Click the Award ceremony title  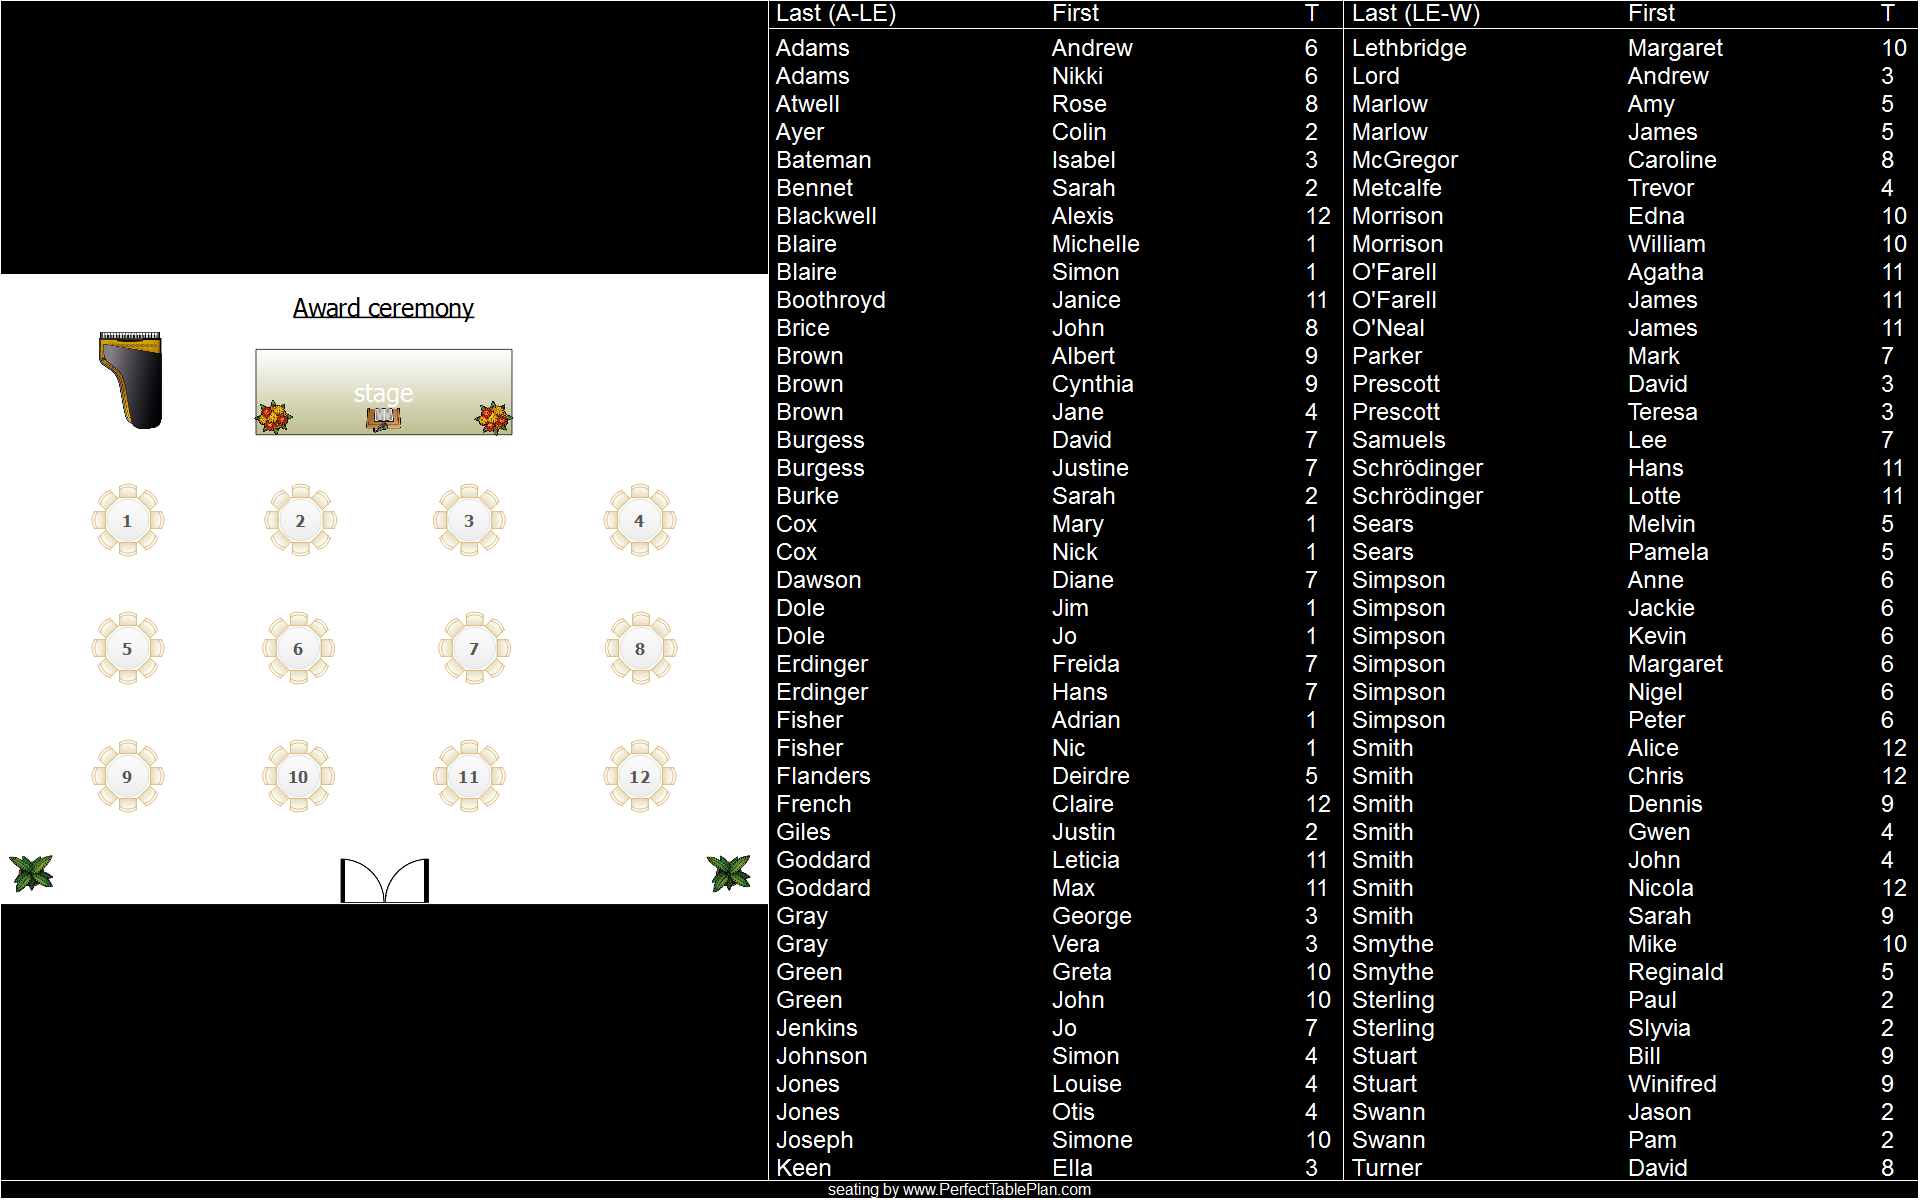[383, 308]
